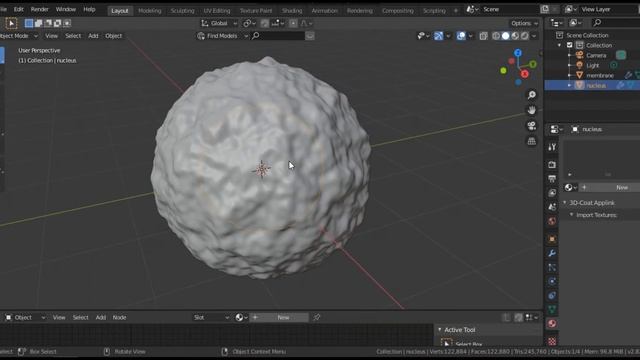Open the pivot point dropdown

click(x=249, y=24)
